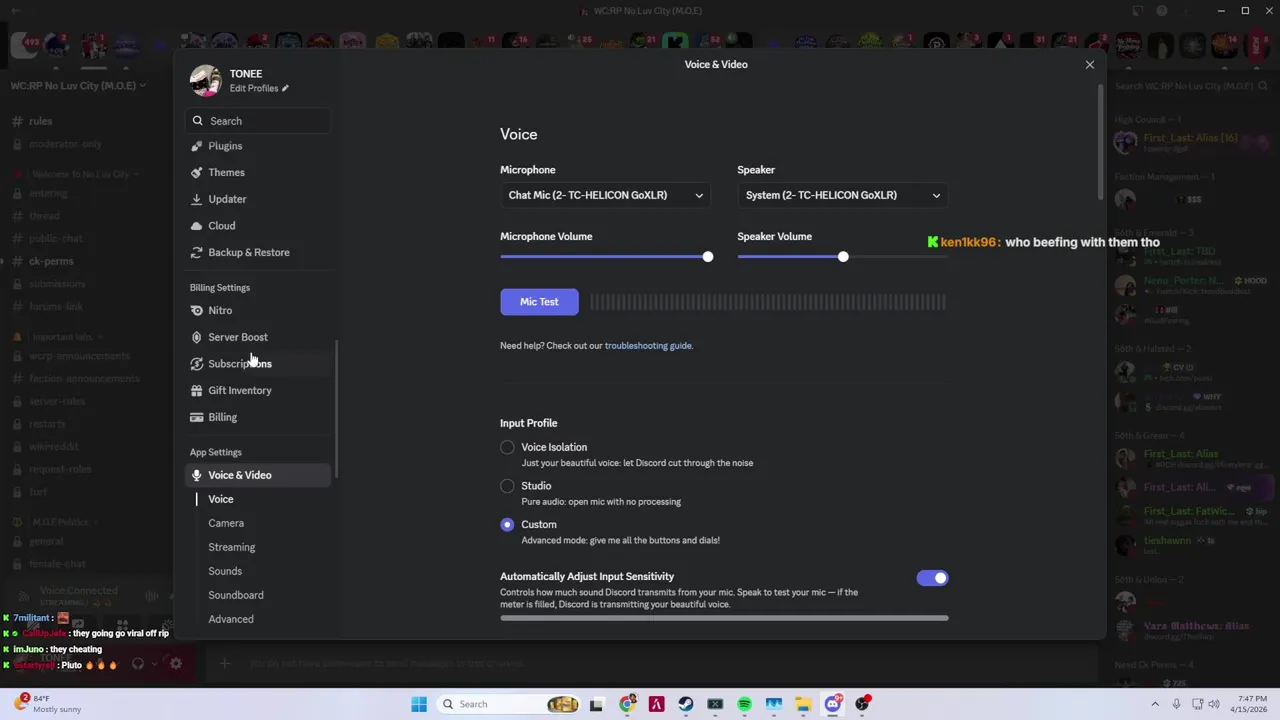This screenshot has height=720, width=1280.
Task: Open the troubleshooting guide link
Action: point(648,346)
